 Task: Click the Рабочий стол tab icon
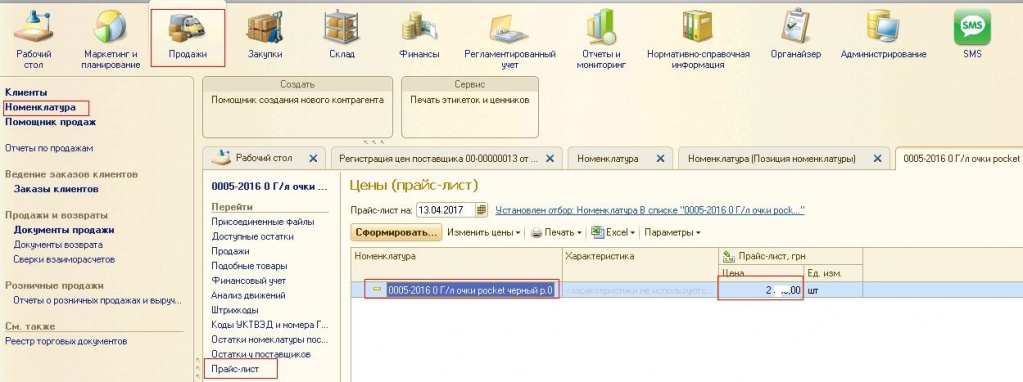(222, 157)
